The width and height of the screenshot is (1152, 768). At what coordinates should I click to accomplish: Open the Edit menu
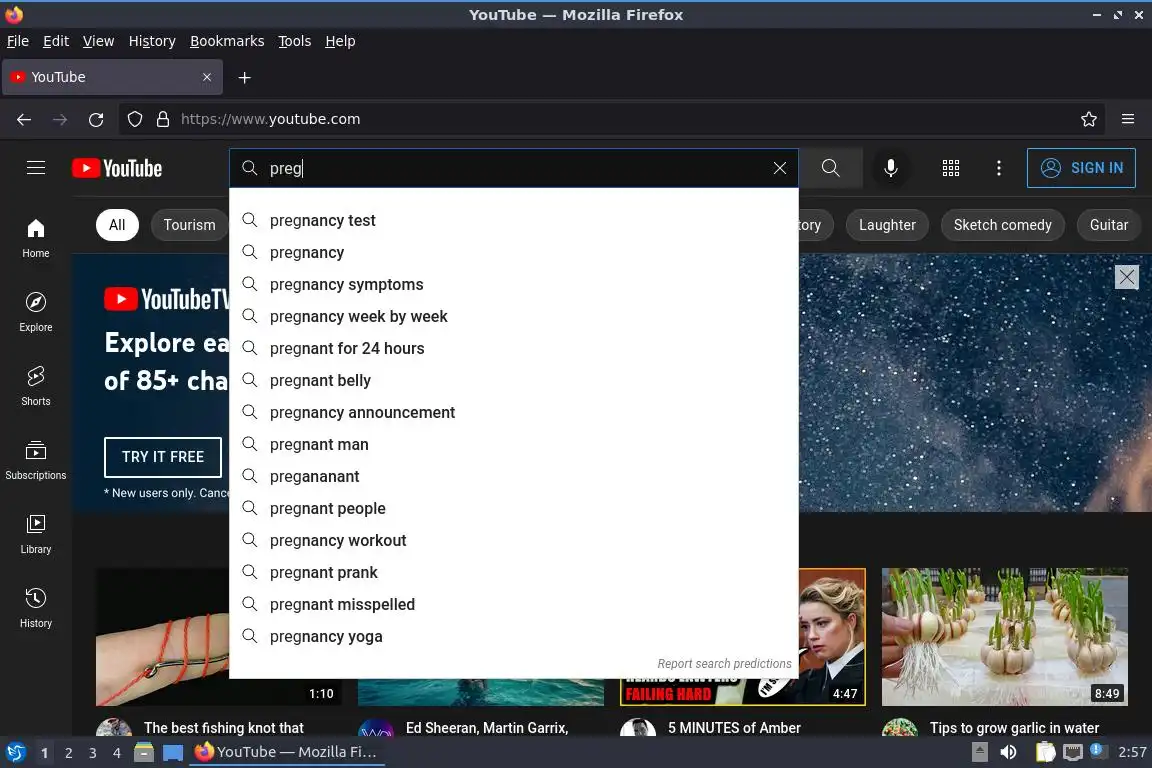[x=56, y=41]
